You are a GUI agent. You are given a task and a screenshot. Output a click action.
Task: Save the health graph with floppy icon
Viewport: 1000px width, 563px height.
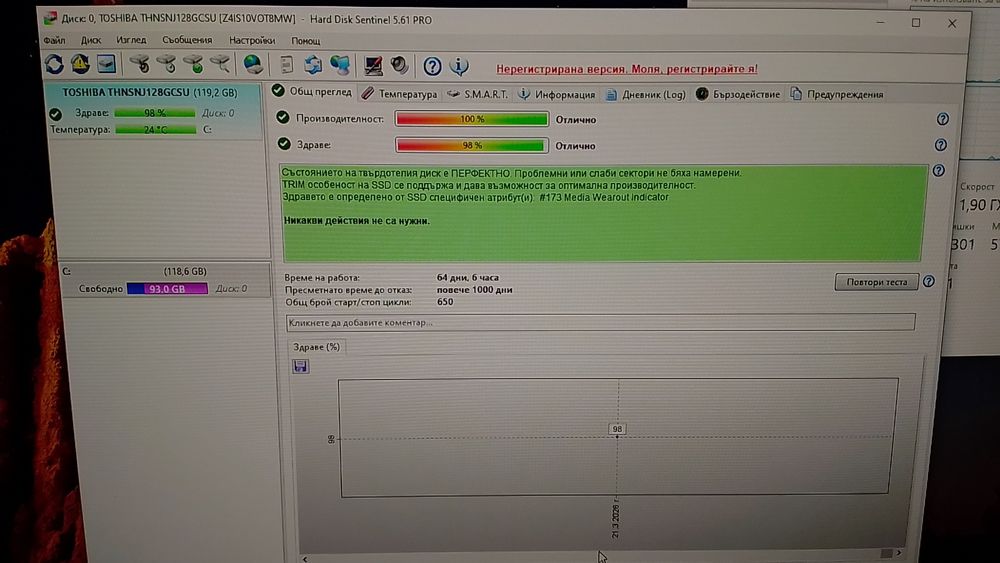click(x=300, y=366)
